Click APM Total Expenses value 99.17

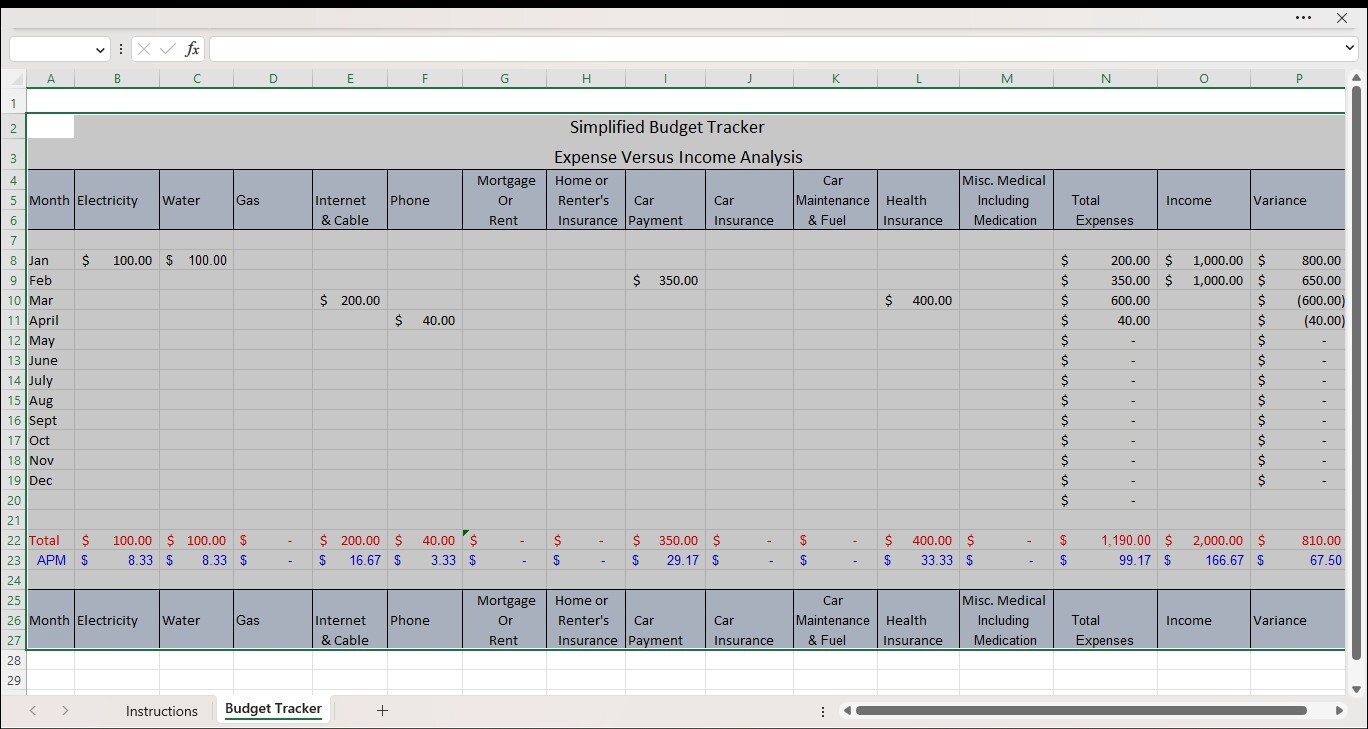coord(1105,560)
